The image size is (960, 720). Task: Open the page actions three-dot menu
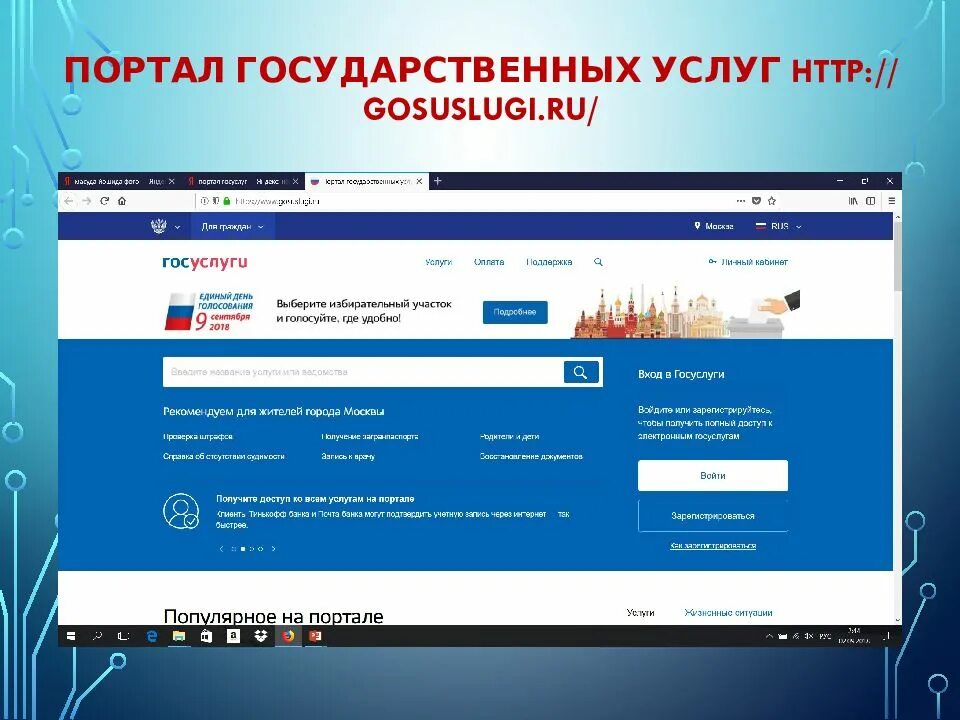741,201
